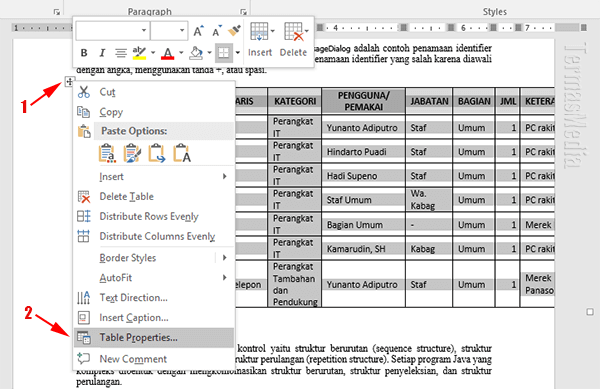Decrease font size with Shrink Font icon
The width and height of the screenshot is (600, 389).
point(217,31)
